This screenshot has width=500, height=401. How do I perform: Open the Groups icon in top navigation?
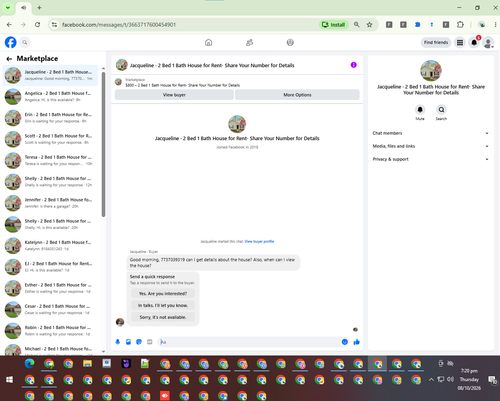(290, 42)
